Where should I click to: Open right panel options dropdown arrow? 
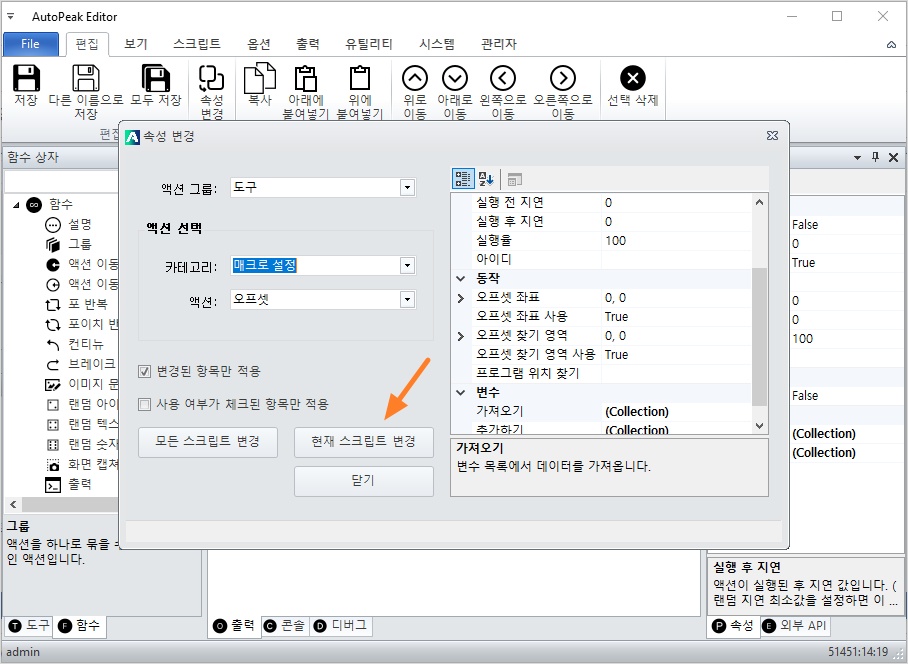[x=858, y=157]
